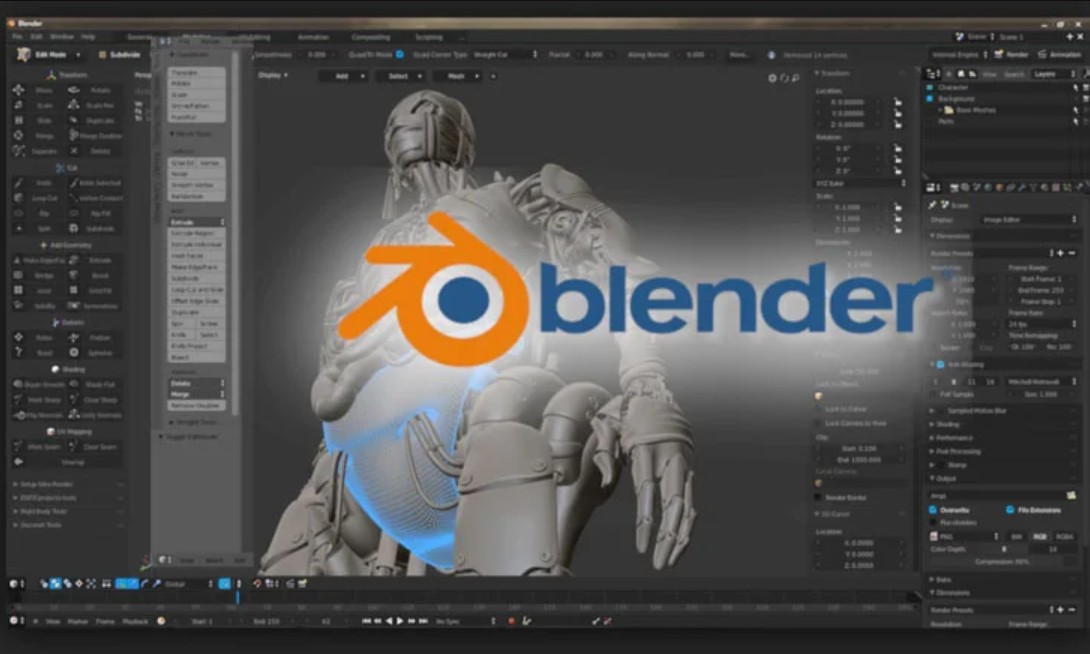Click the Knife tool icon
This screenshot has height=654, width=1090.
tap(19, 183)
